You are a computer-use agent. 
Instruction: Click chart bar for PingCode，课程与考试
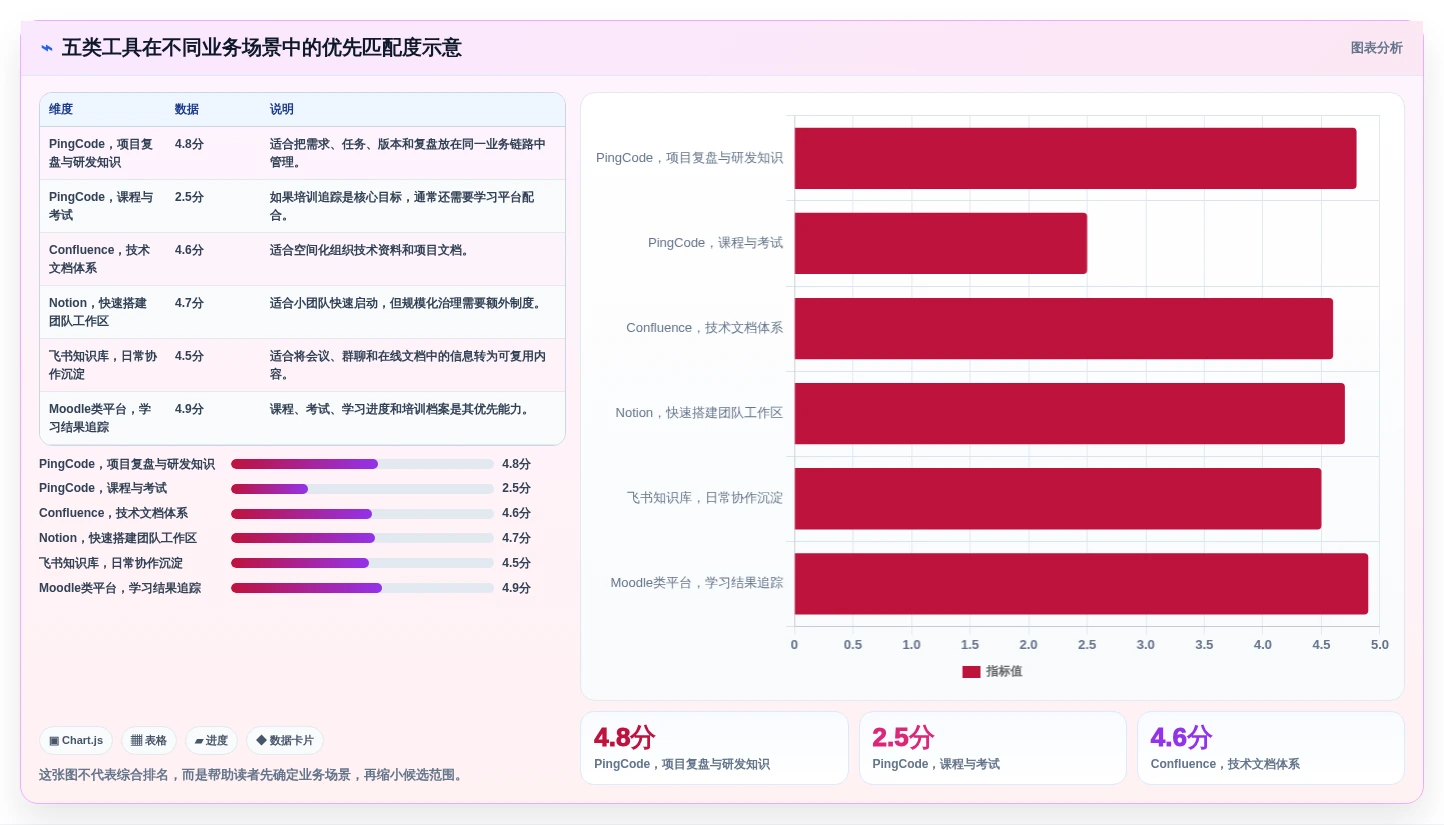pyautogui.click(x=941, y=243)
